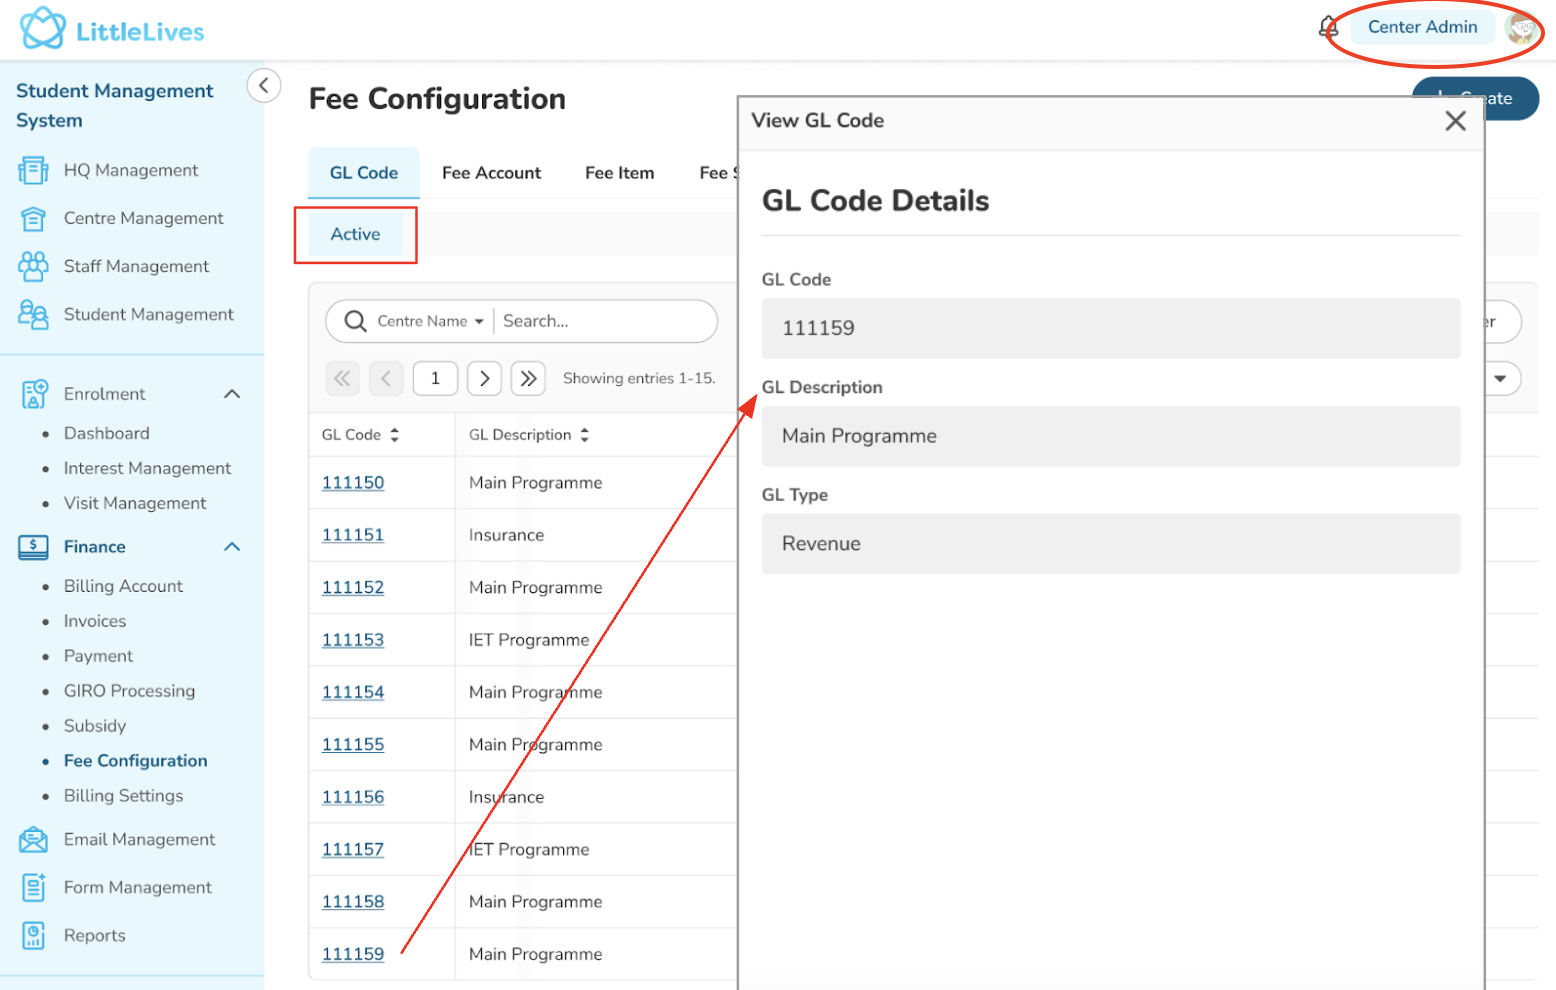Click the Email Management icon

(x=33, y=840)
